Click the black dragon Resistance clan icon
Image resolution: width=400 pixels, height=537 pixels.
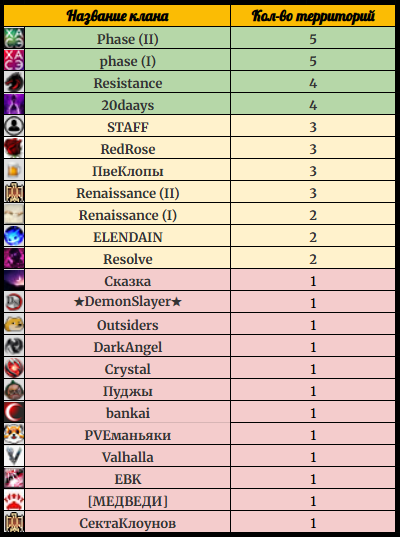tap(14, 82)
